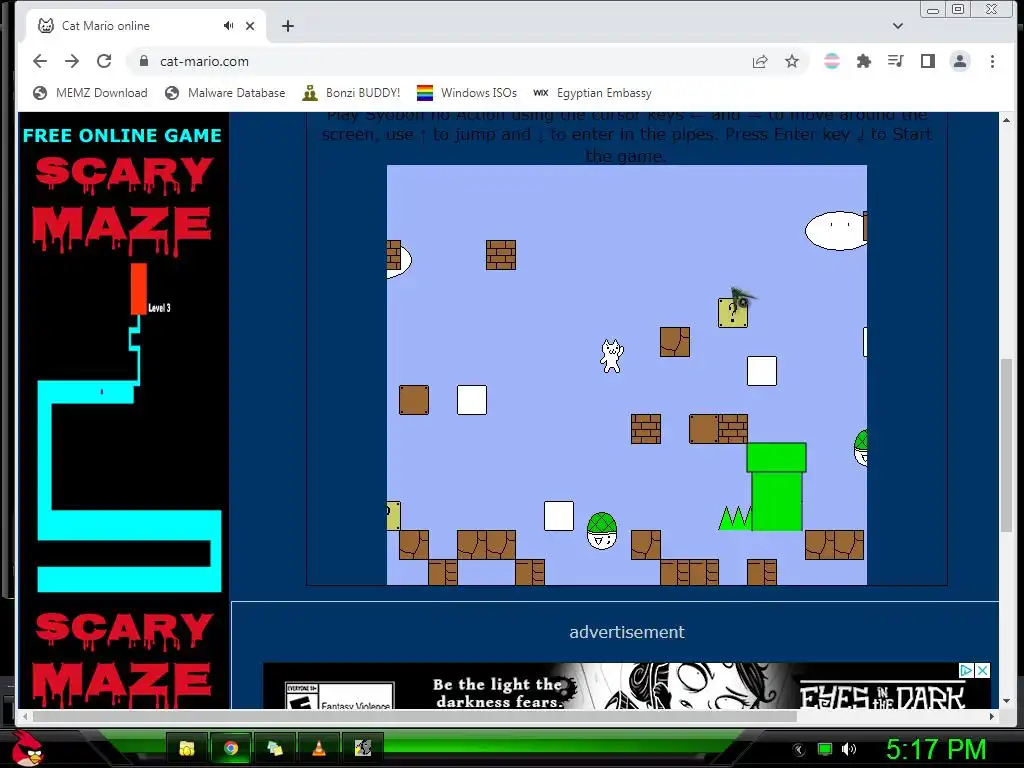The height and width of the screenshot is (768, 1024).
Task: Click the page scrollbar down arrow
Action: tap(1006, 701)
